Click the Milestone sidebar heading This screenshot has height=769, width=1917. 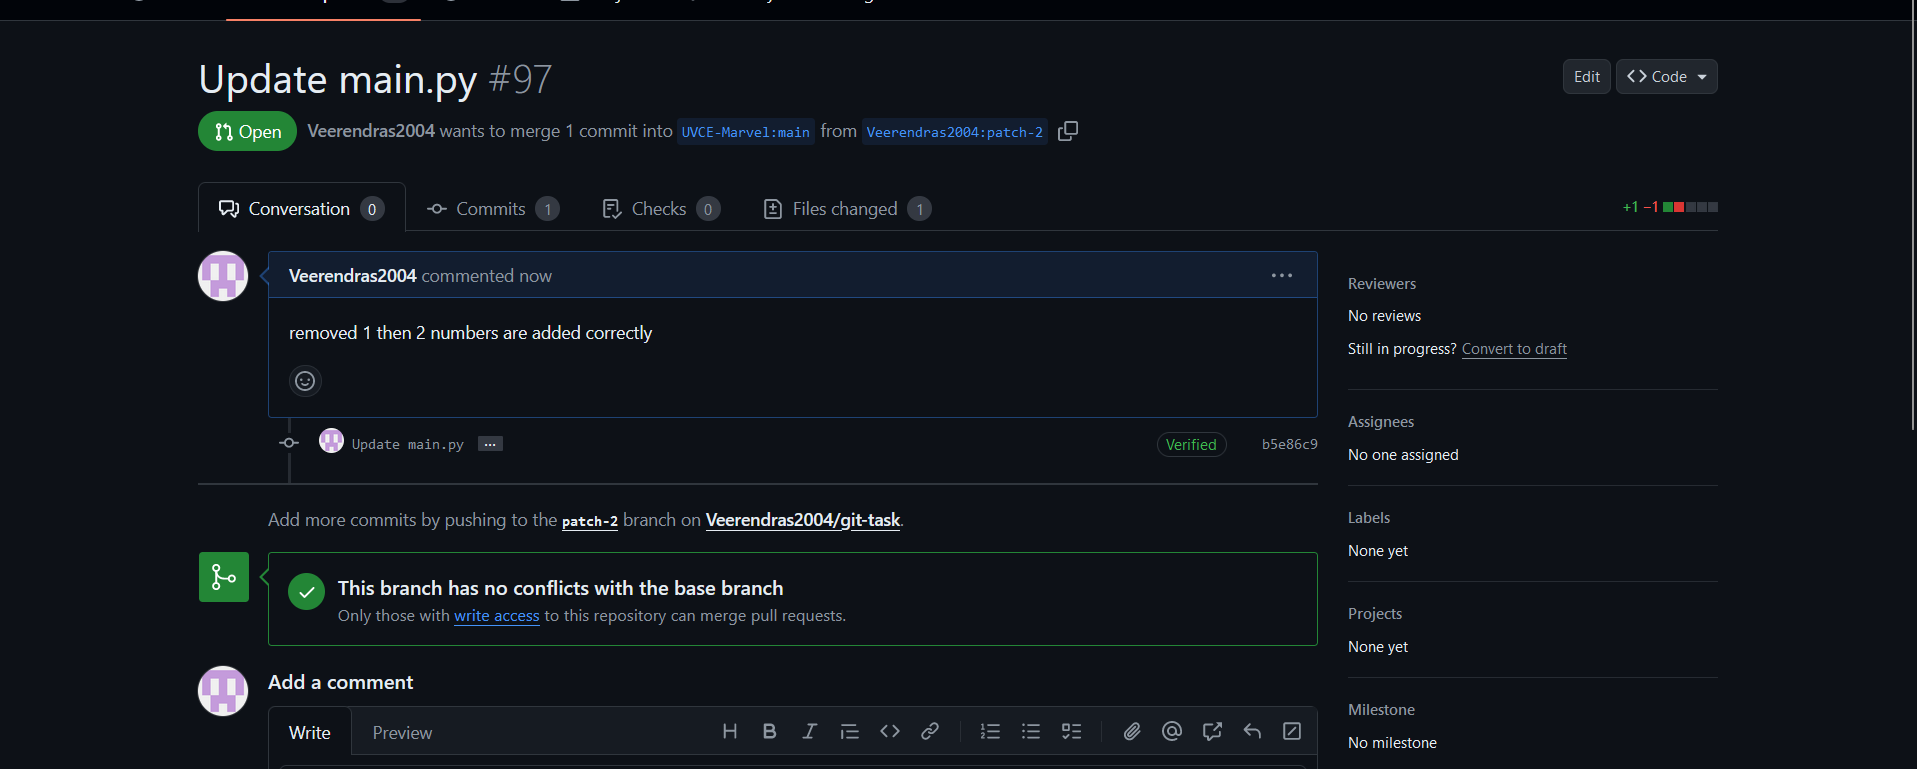click(1381, 710)
